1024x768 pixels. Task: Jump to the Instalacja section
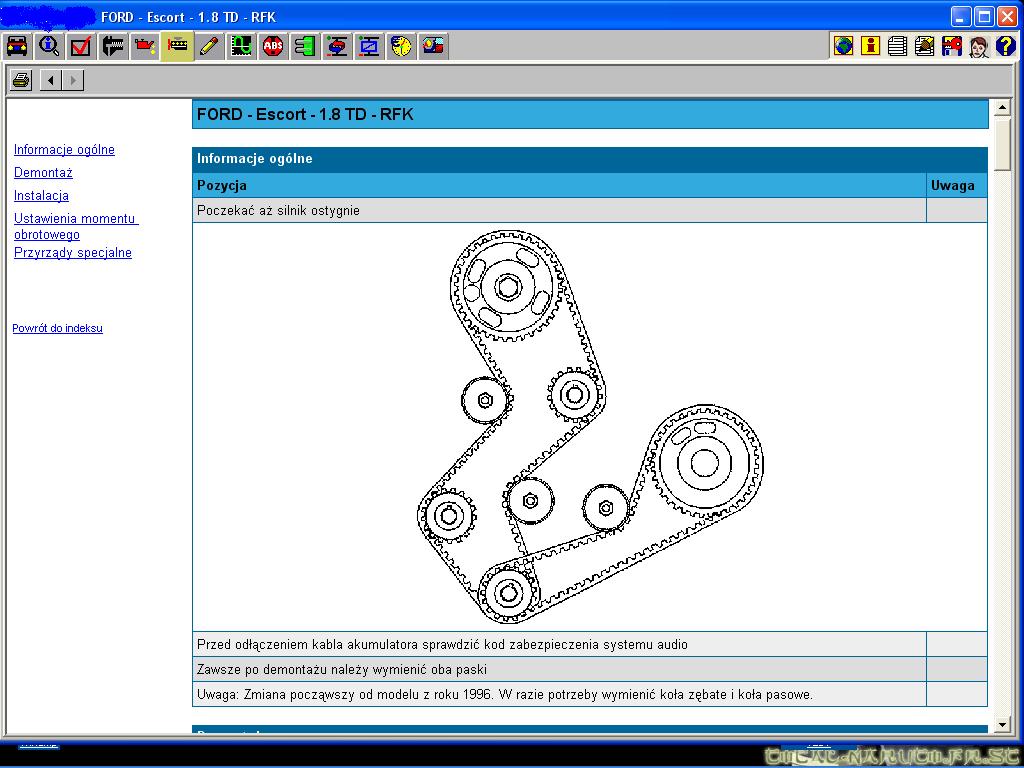41,196
